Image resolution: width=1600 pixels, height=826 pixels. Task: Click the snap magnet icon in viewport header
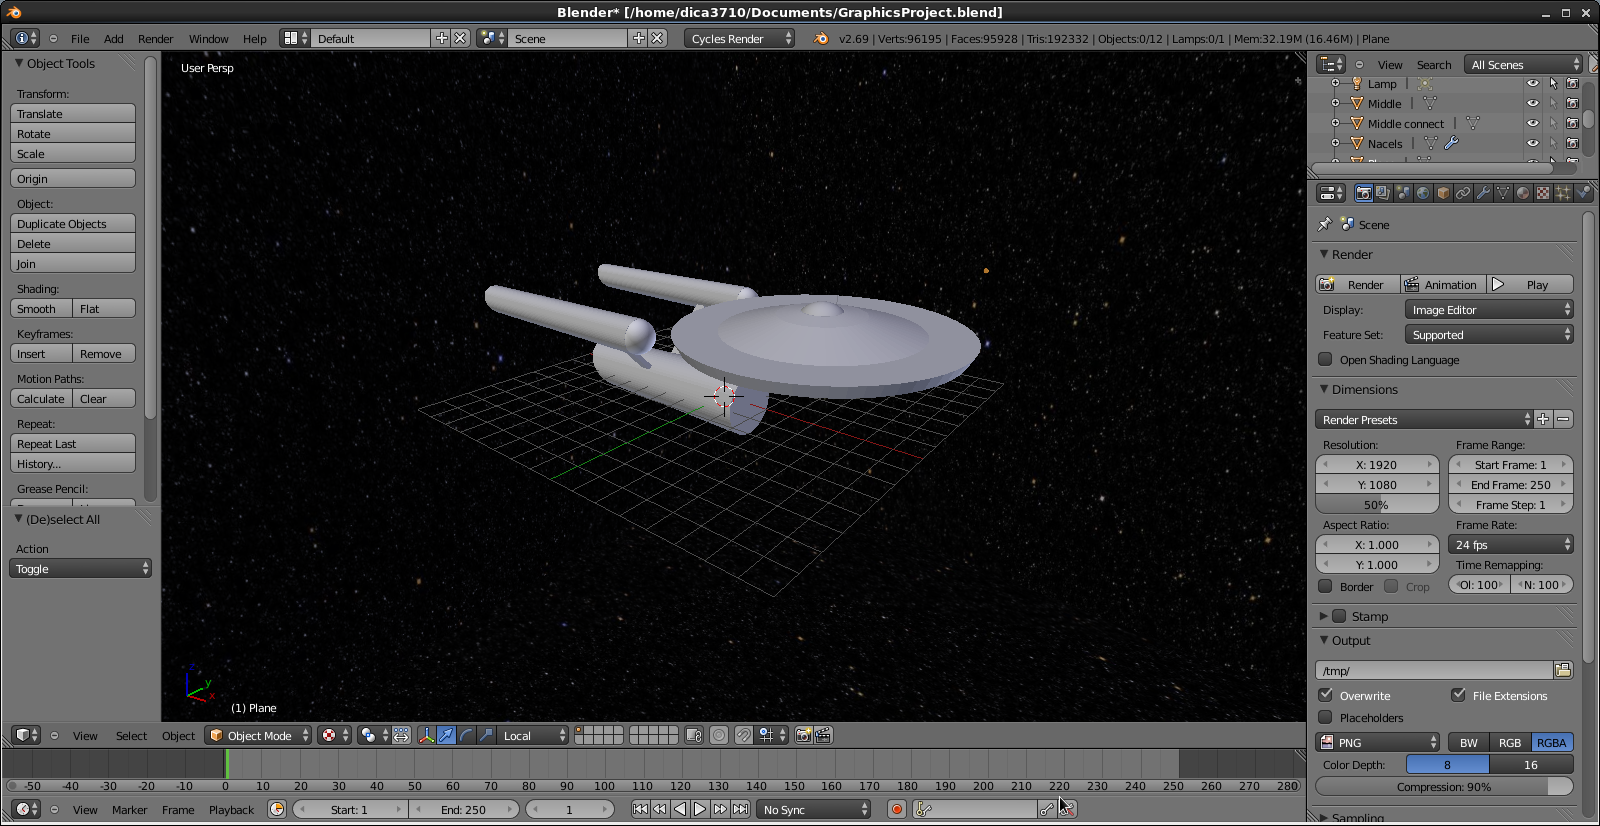click(743, 735)
